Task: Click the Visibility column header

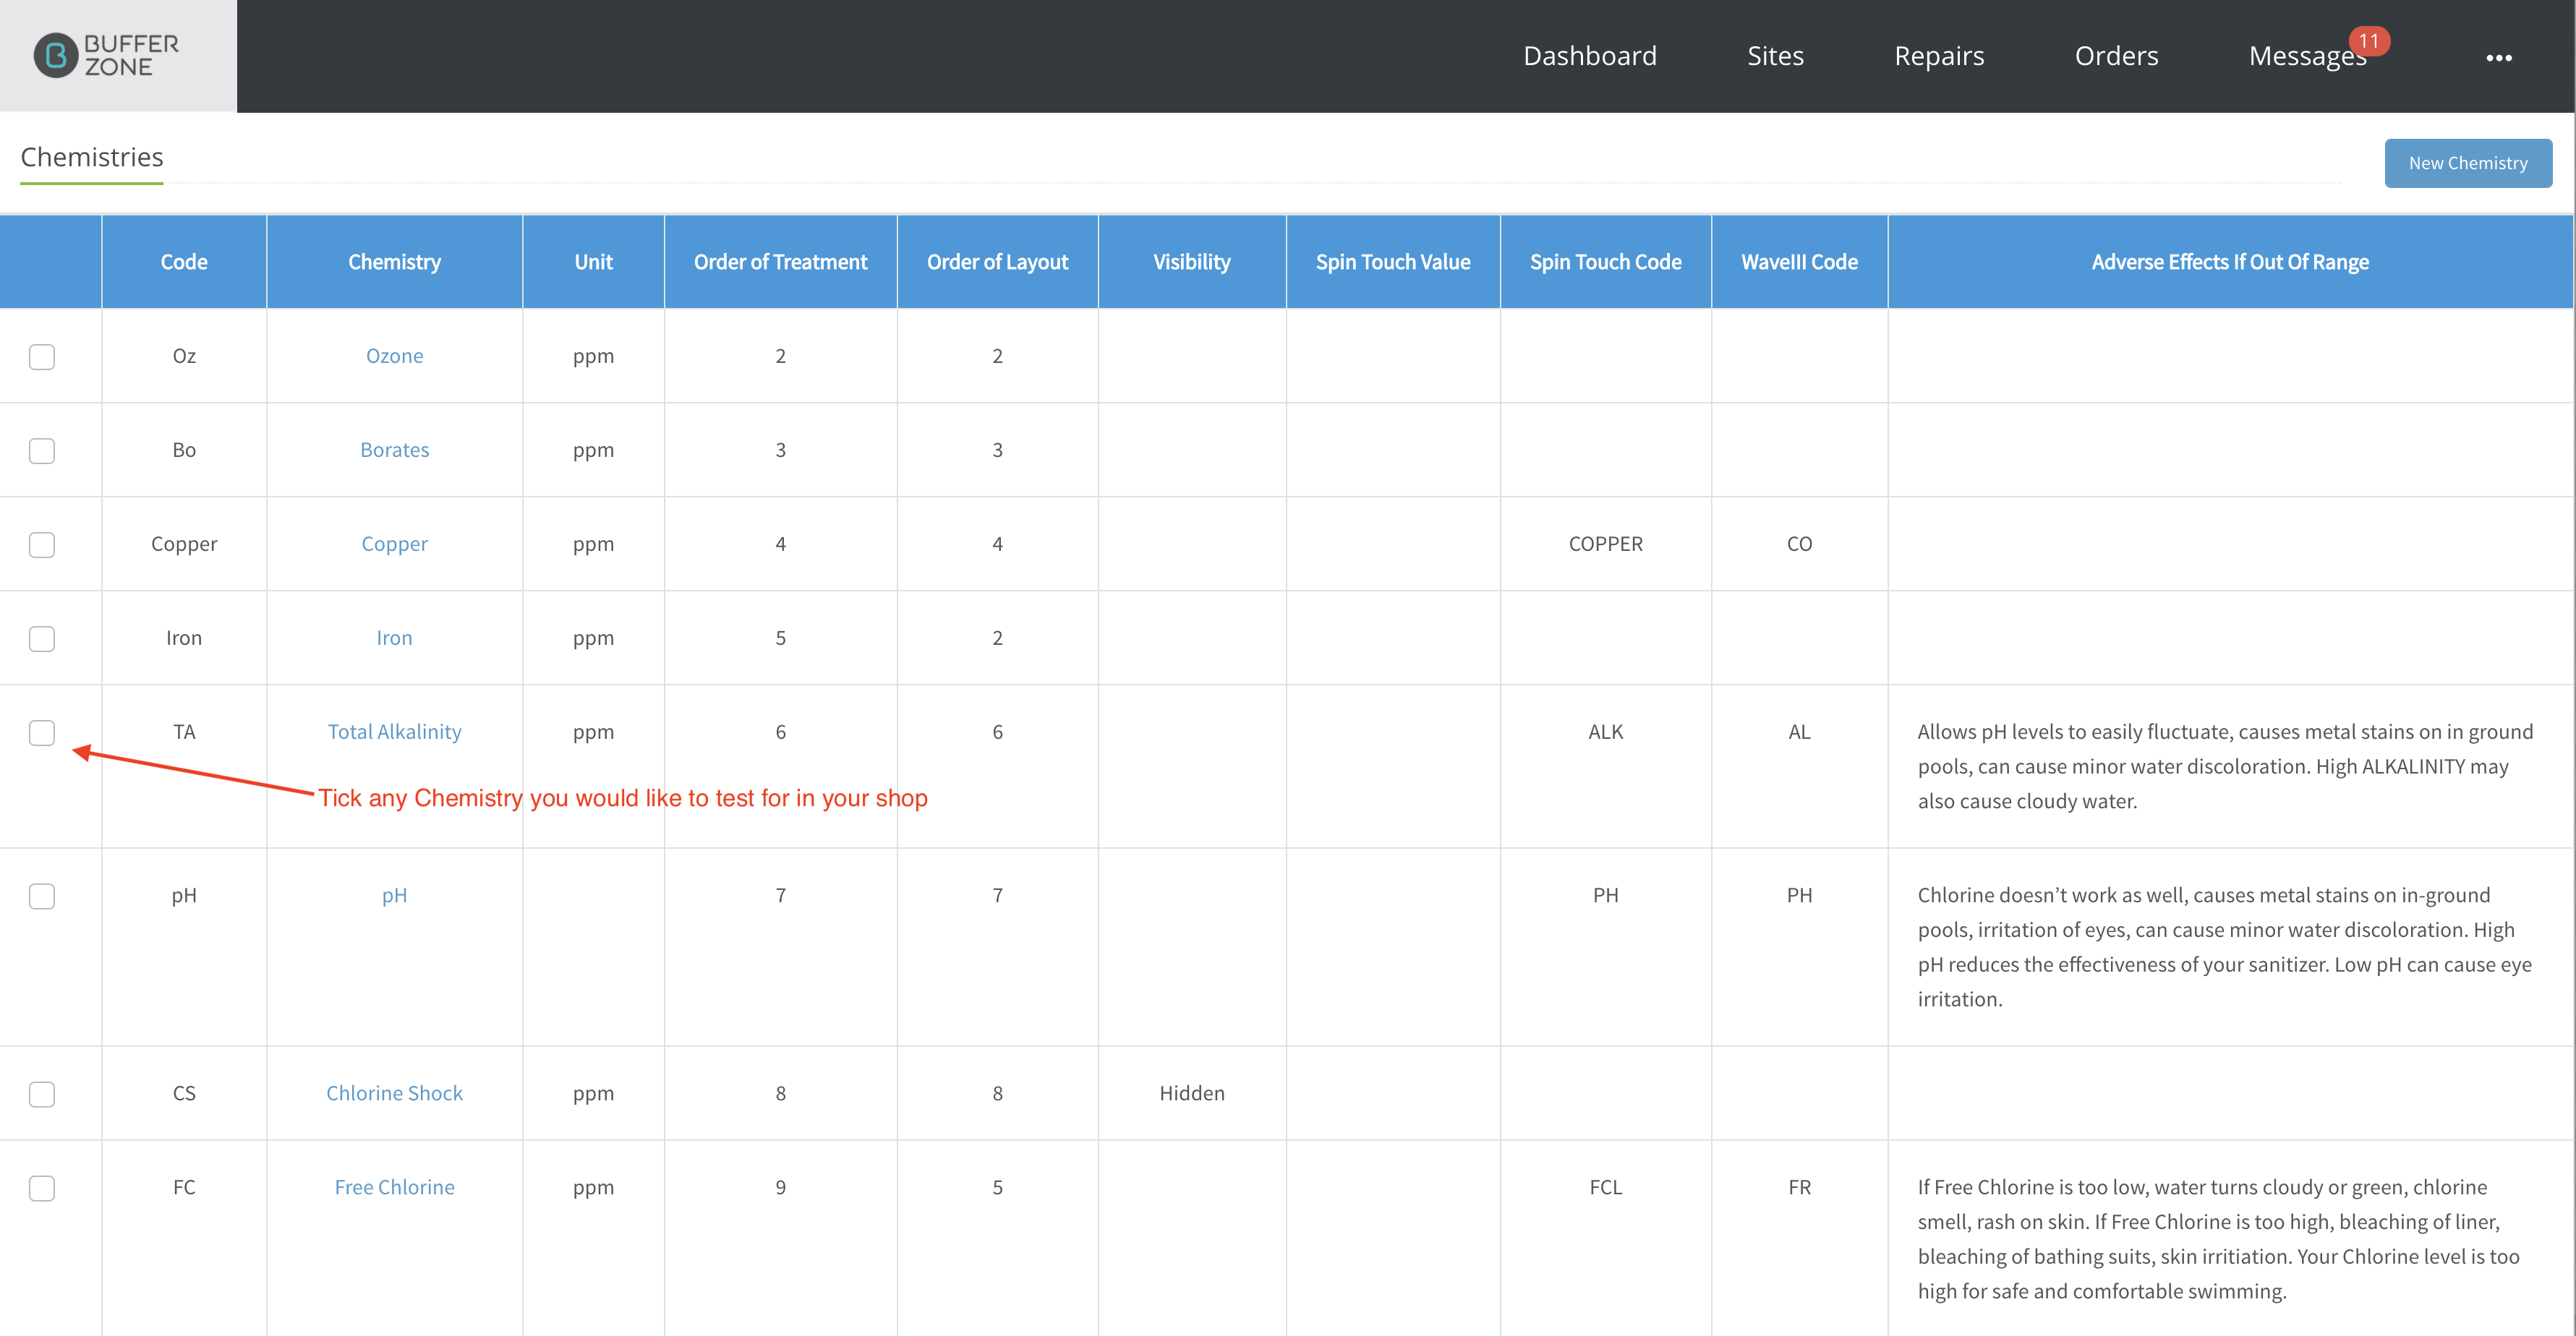Action: (1191, 262)
